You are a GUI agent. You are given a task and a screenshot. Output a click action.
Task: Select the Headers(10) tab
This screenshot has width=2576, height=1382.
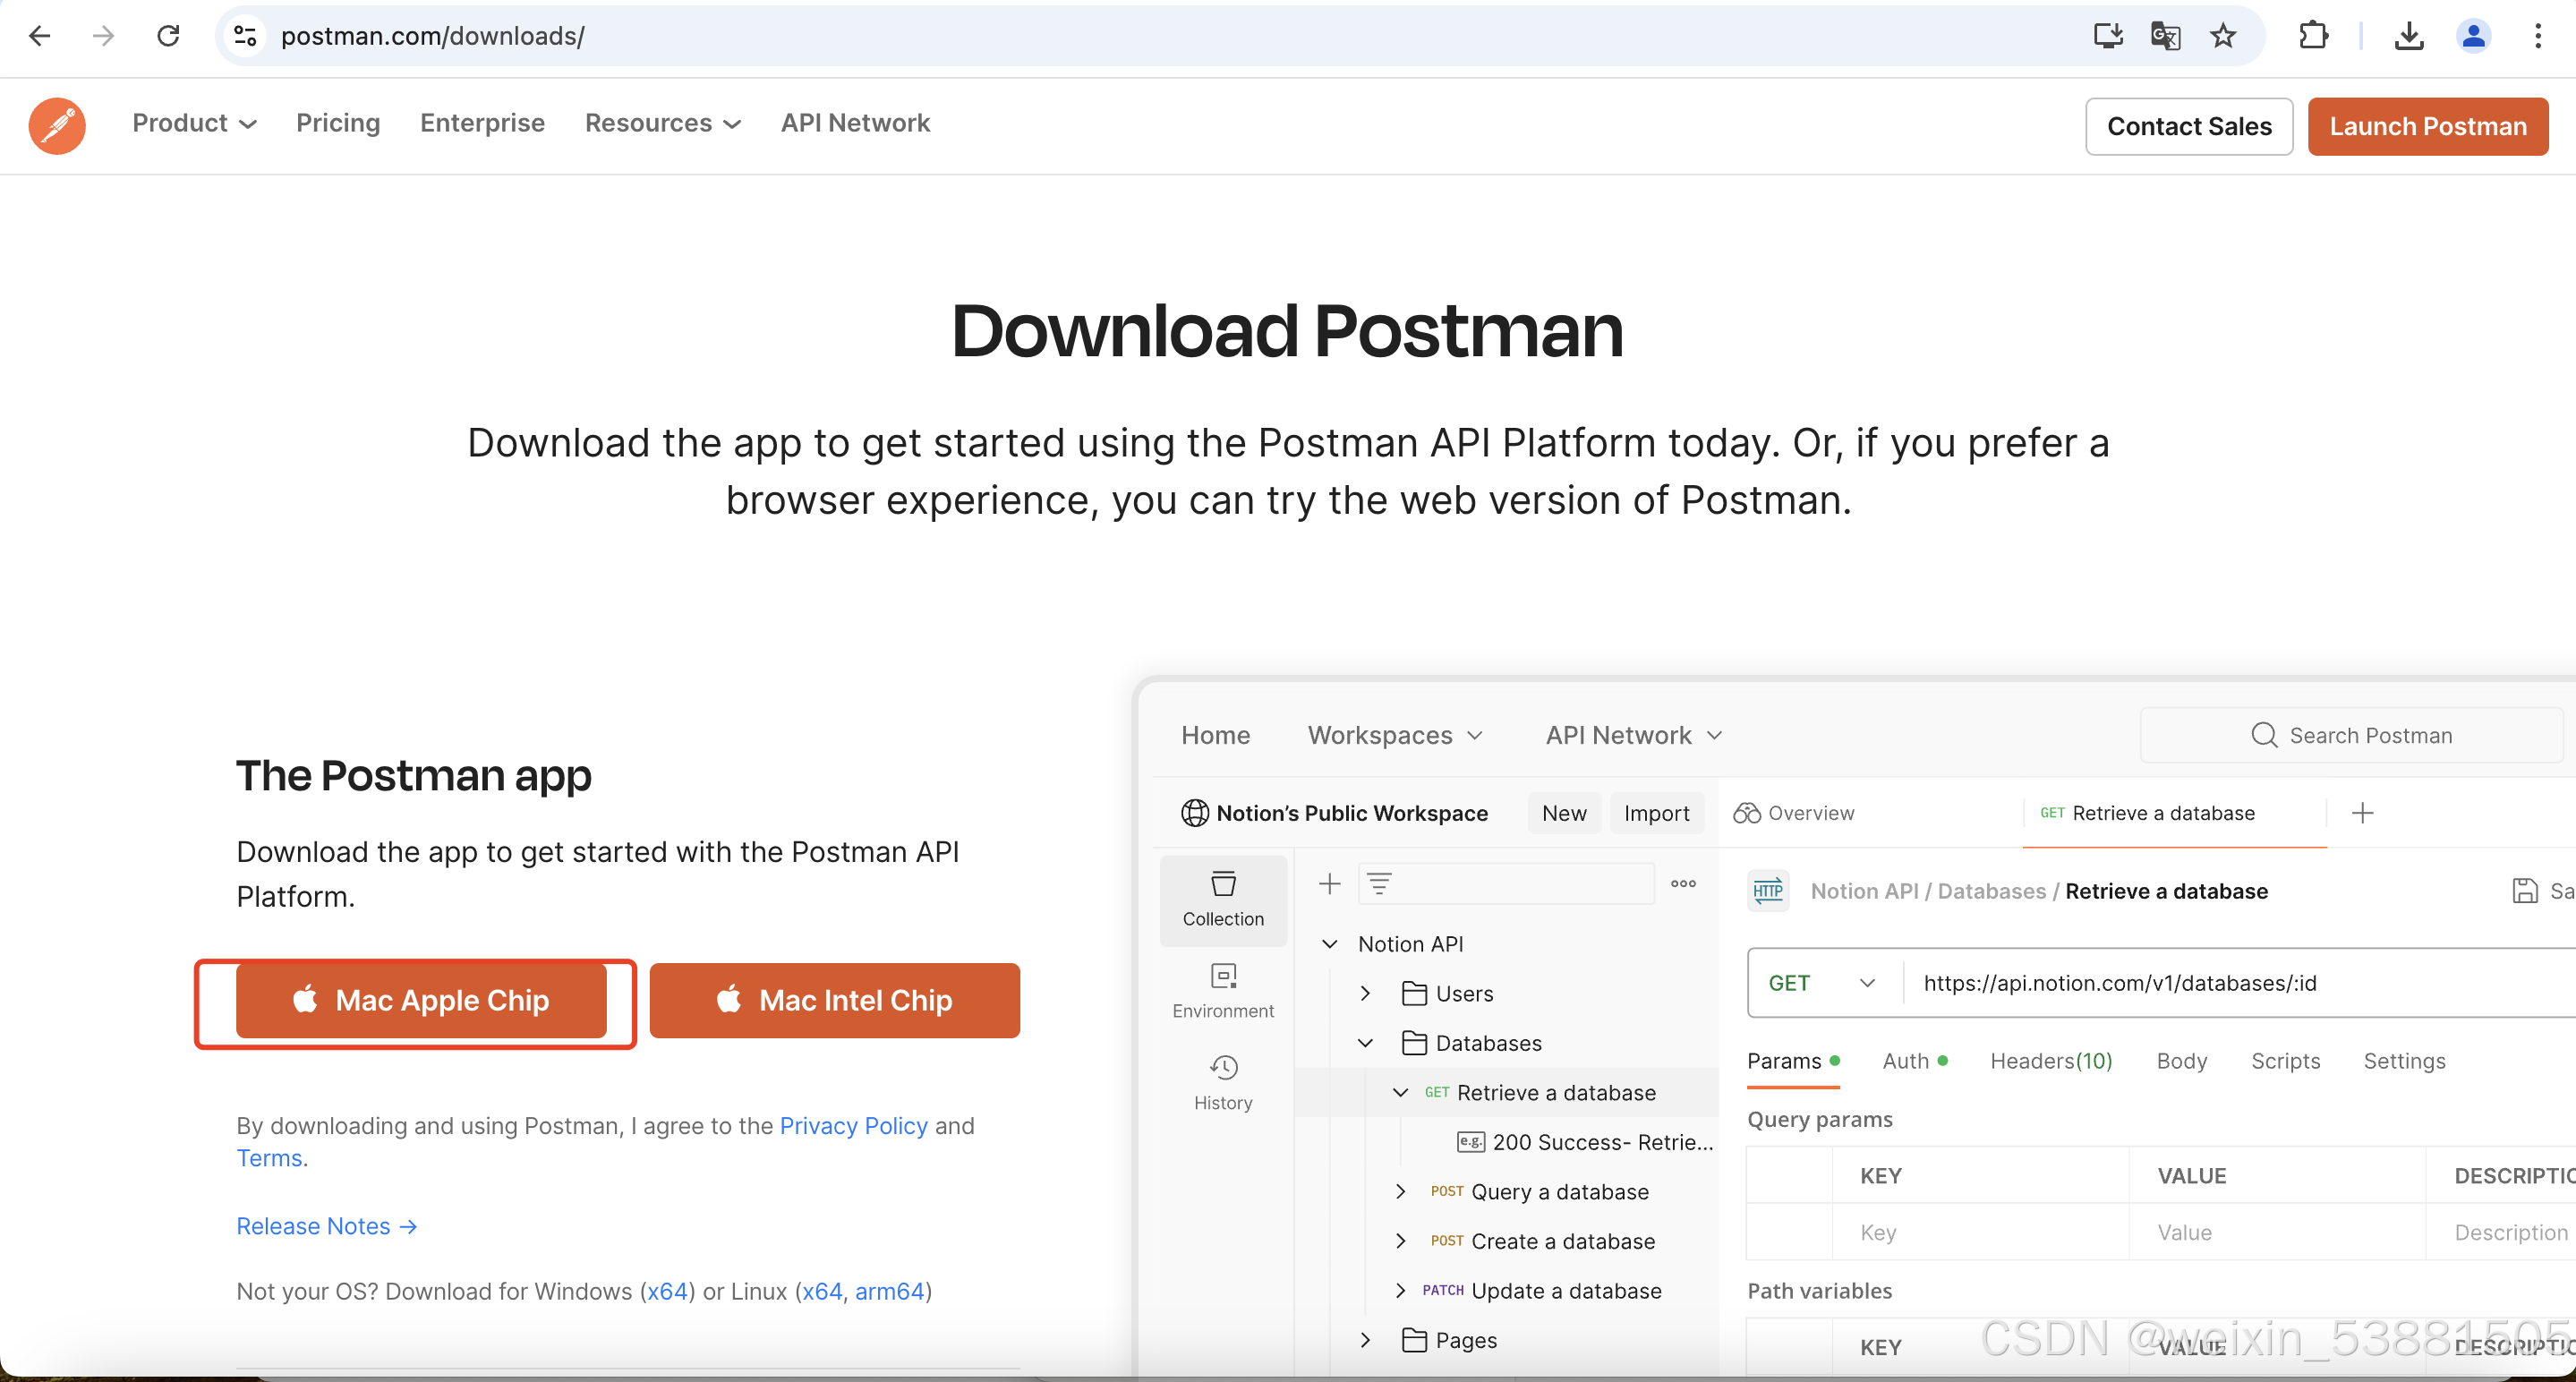(2051, 1061)
